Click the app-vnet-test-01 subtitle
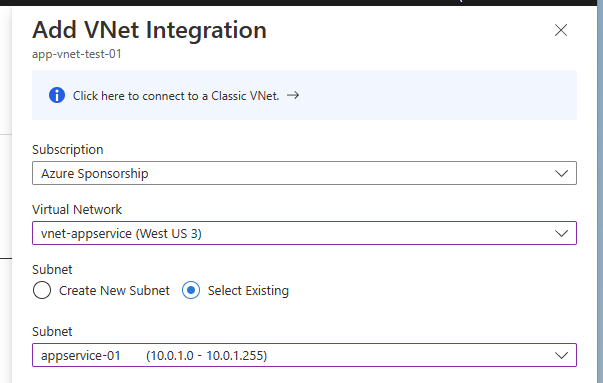 pos(77,54)
